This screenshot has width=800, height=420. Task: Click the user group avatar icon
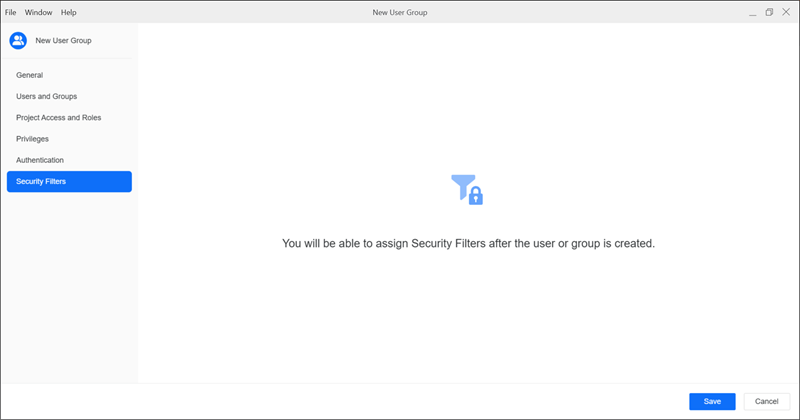[18, 41]
